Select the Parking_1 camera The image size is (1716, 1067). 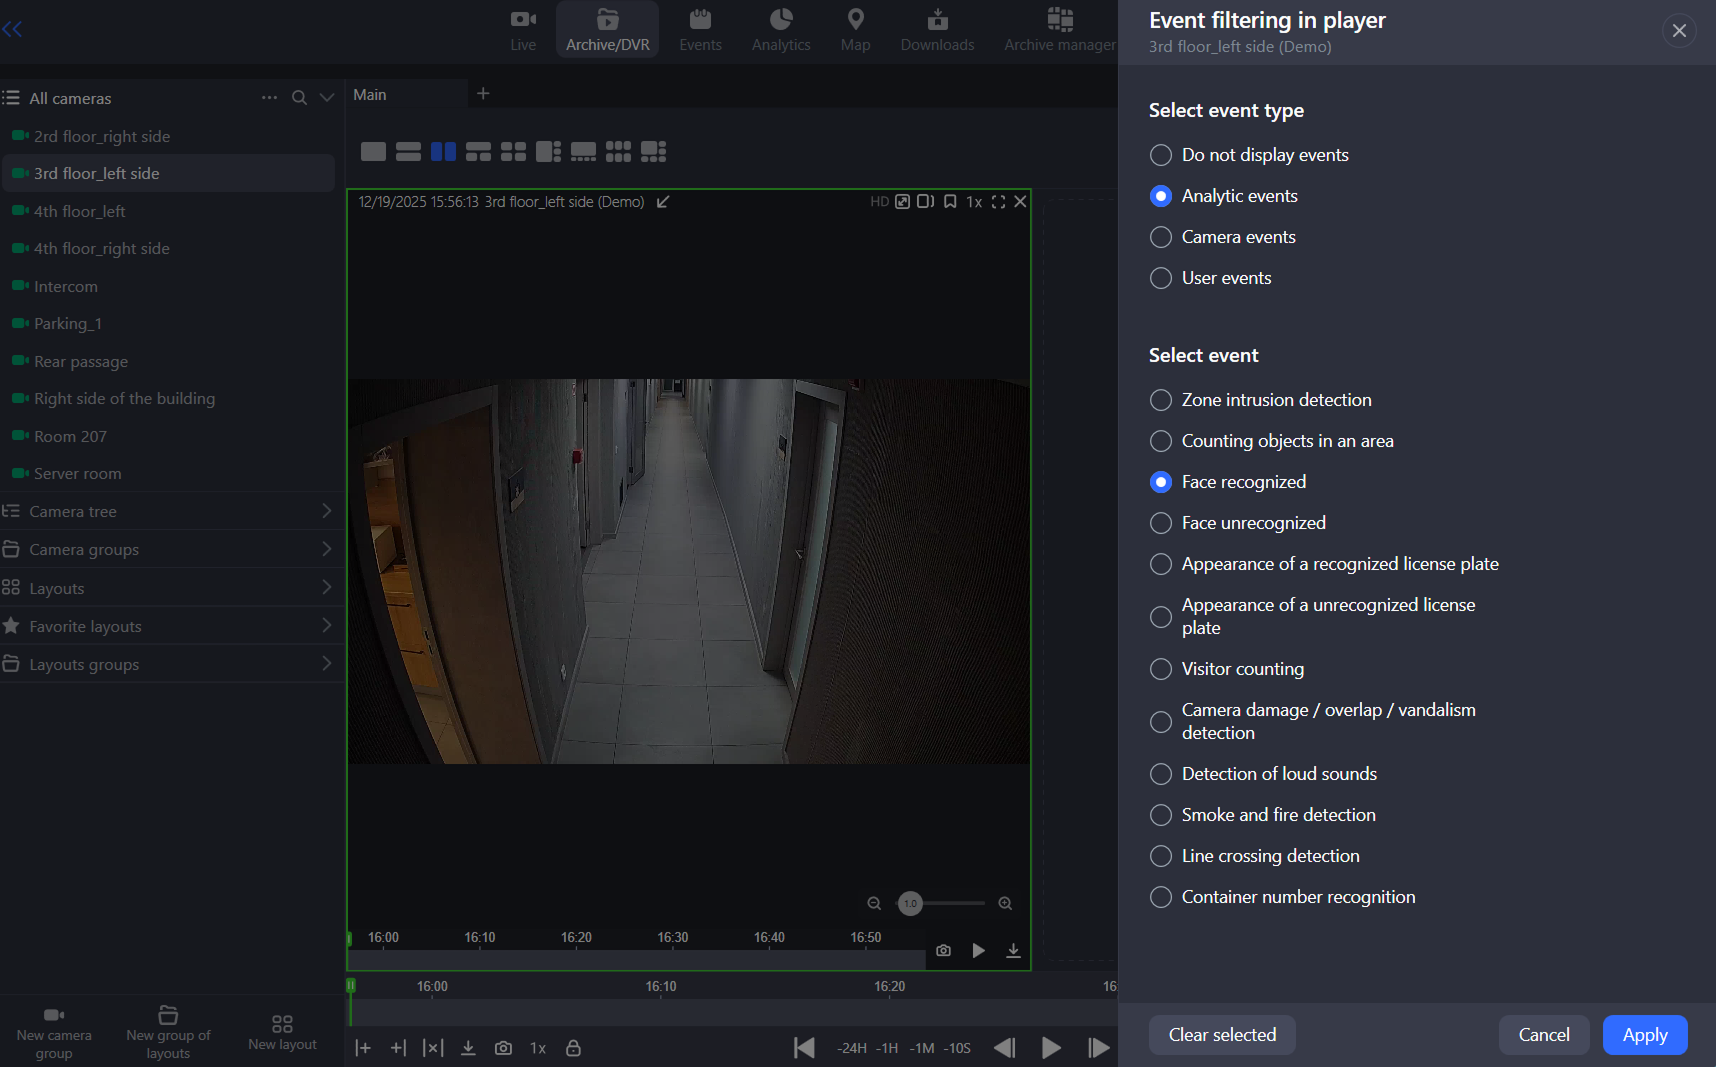68,324
